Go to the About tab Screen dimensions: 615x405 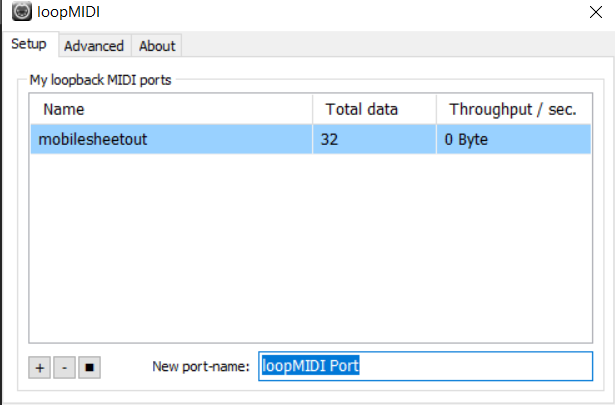[157, 46]
